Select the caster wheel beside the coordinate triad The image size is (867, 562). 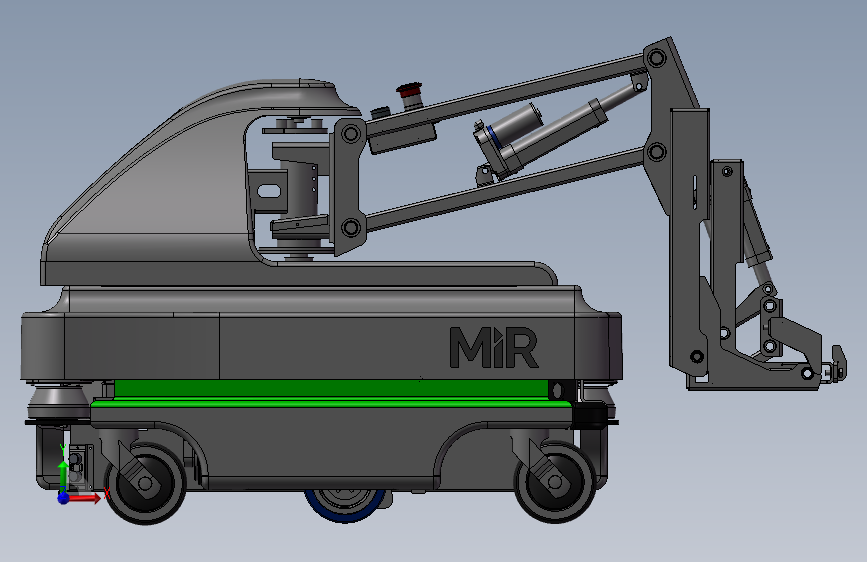[x=145, y=483]
